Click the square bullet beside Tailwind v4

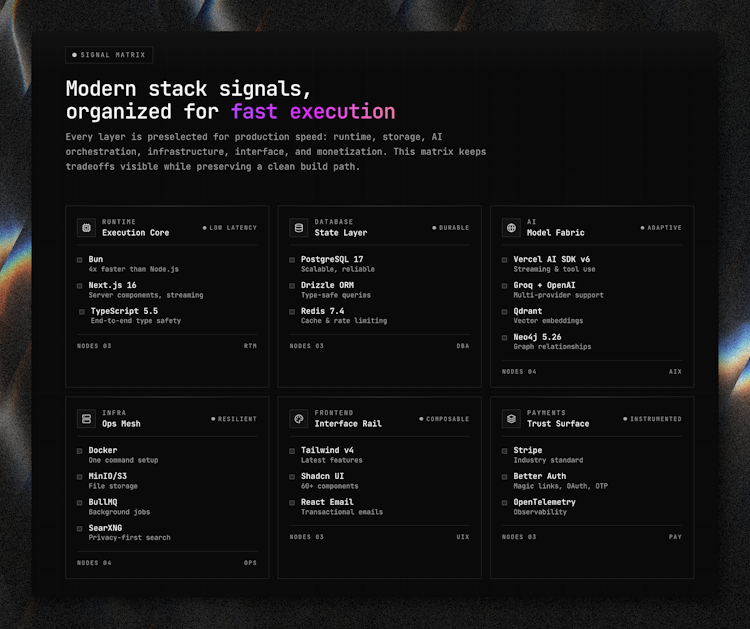[x=292, y=451]
